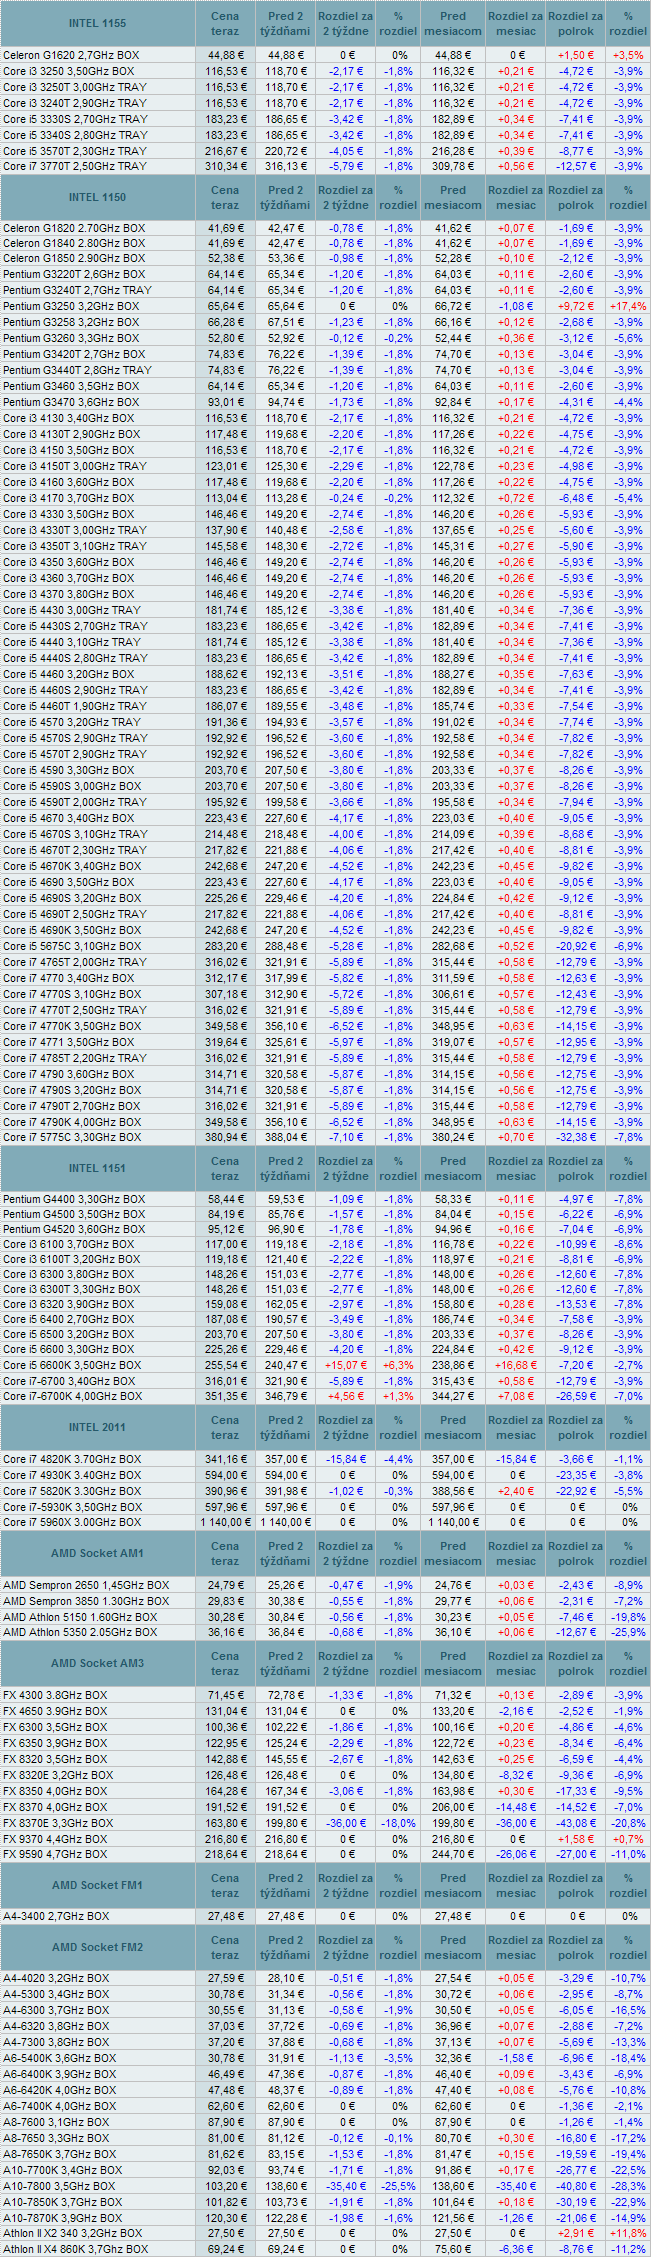The width and height of the screenshot is (651, 2257).
Task: Select row Core i3 6100 3,70GHz BOX
Action: (x=325, y=1244)
